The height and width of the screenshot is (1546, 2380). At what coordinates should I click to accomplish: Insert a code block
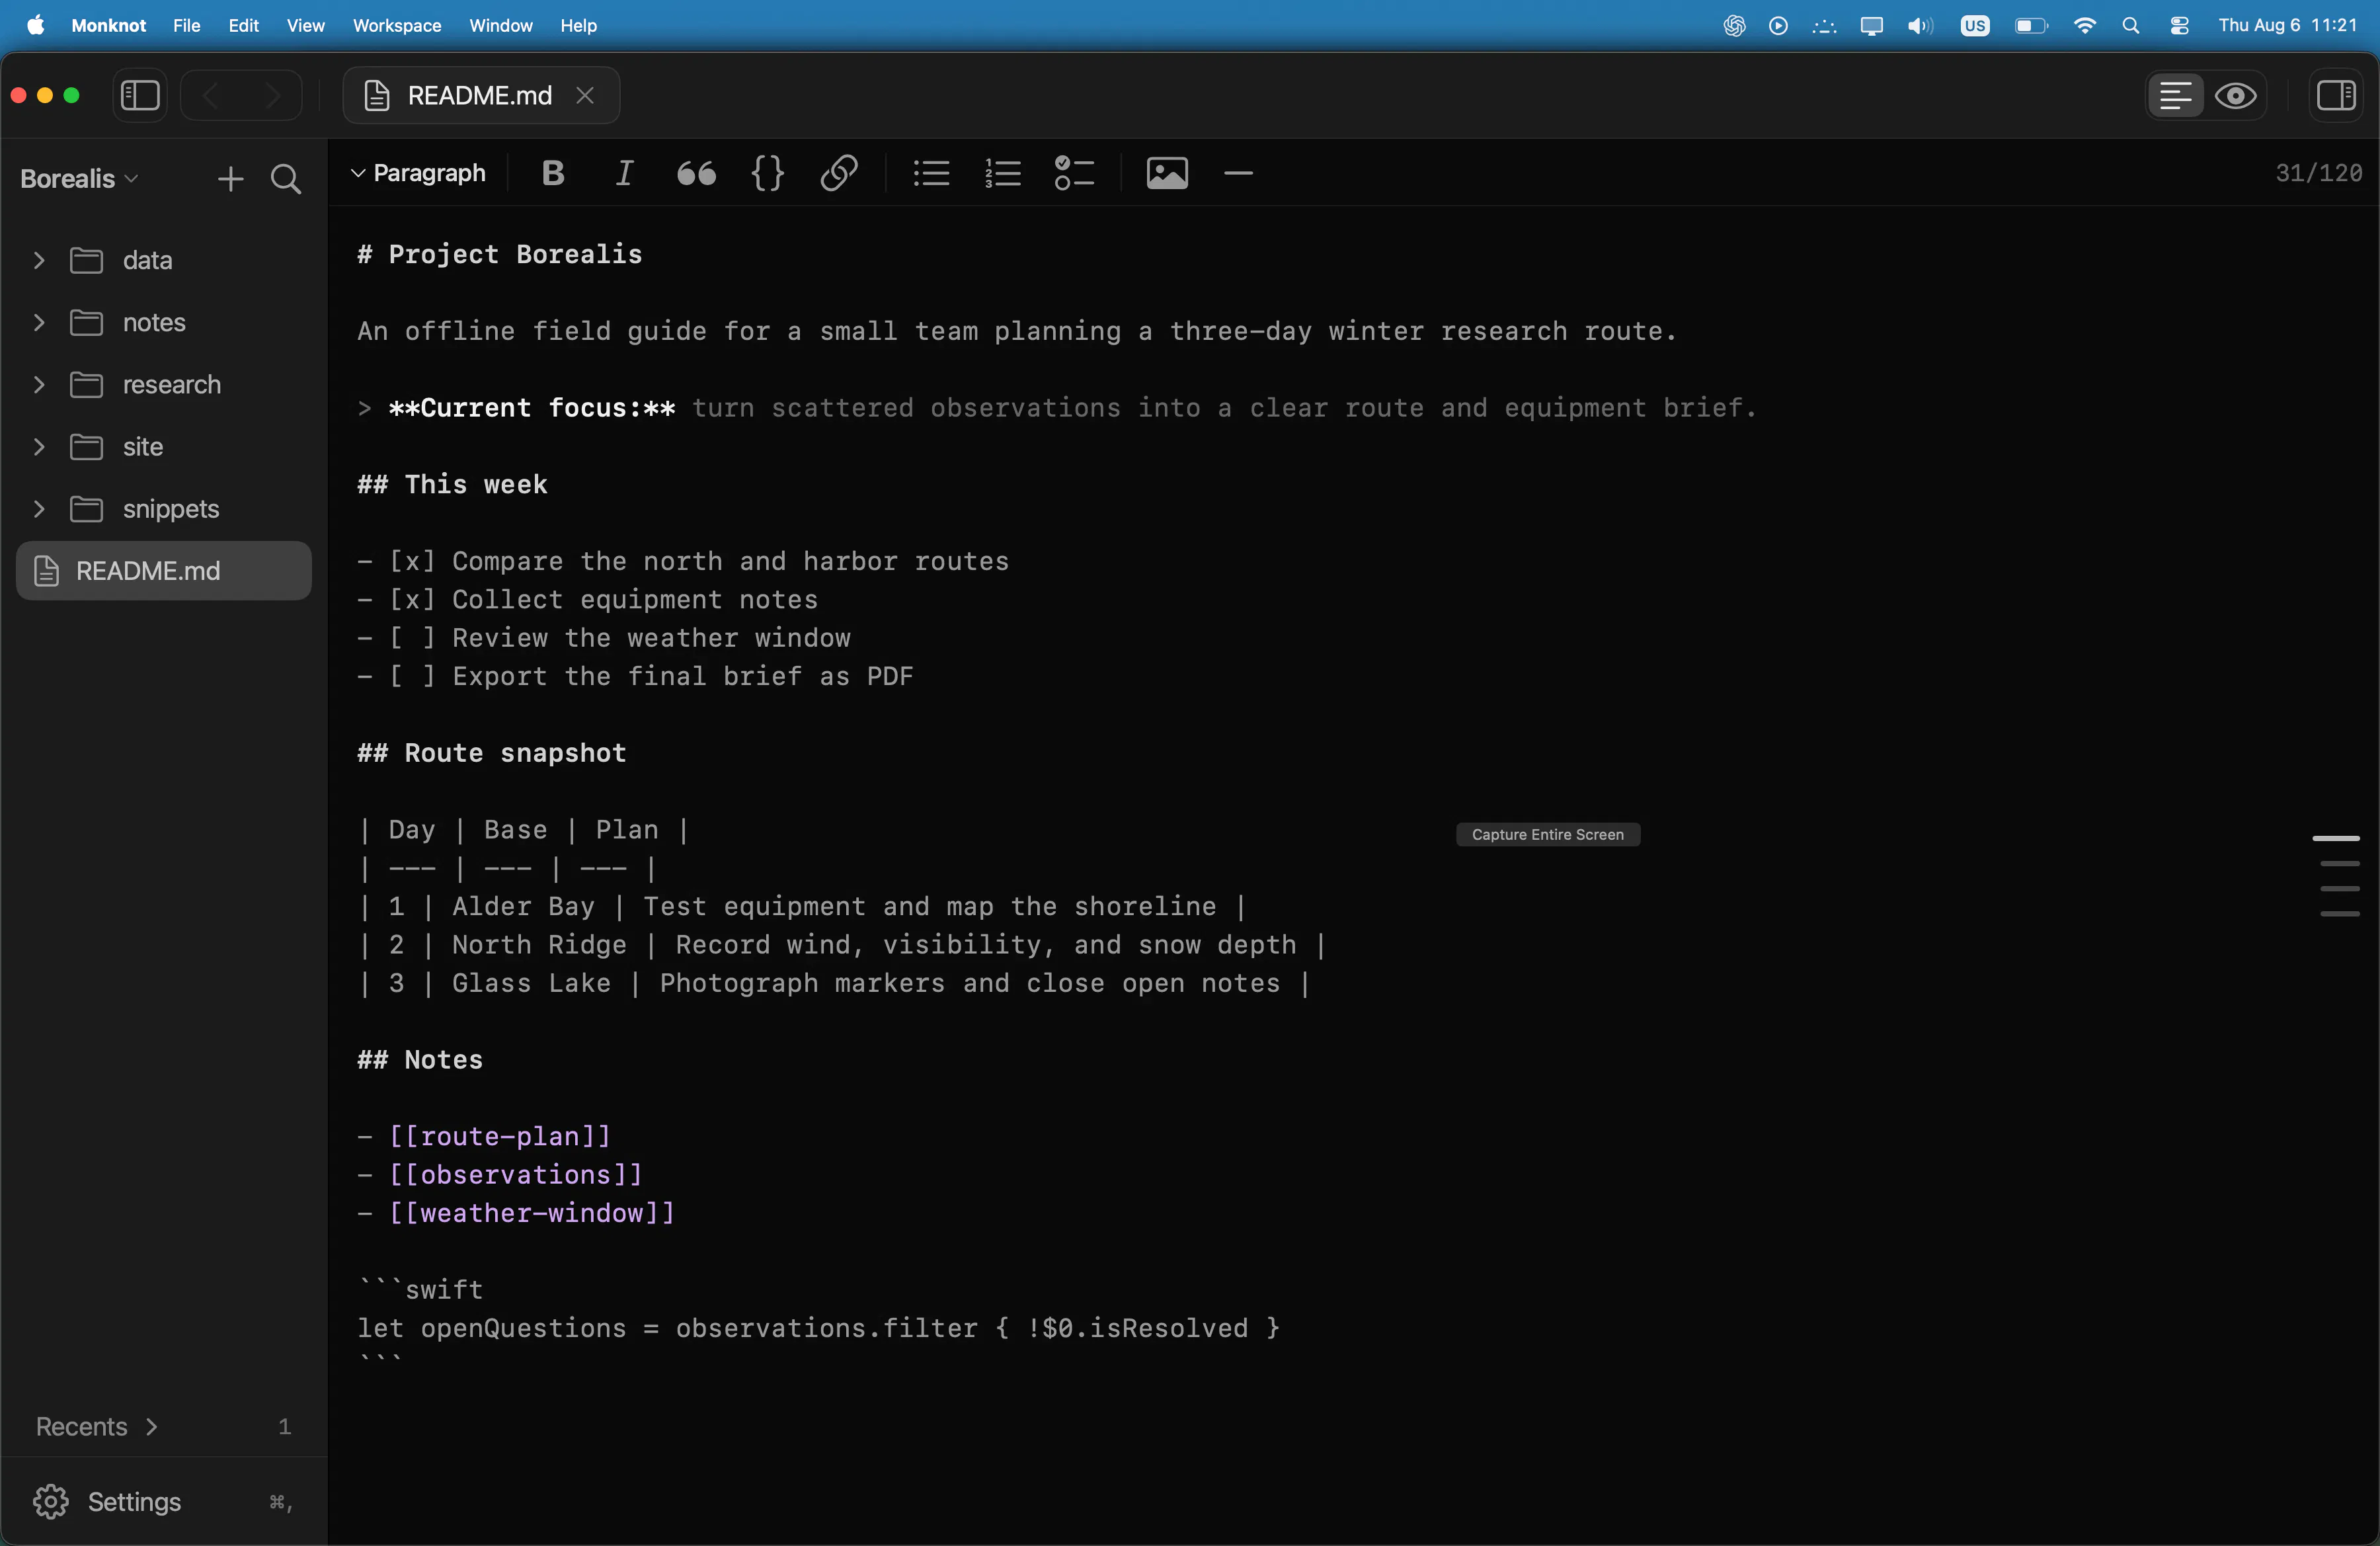[767, 174]
